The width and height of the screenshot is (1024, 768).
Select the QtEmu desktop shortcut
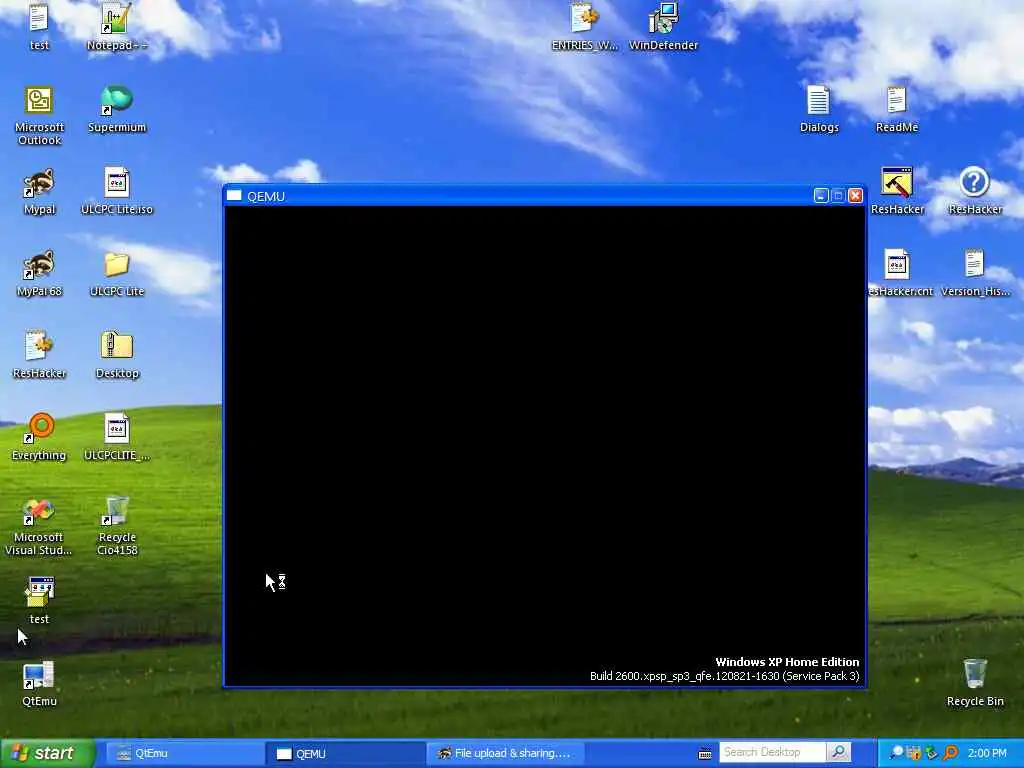pyautogui.click(x=39, y=684)
